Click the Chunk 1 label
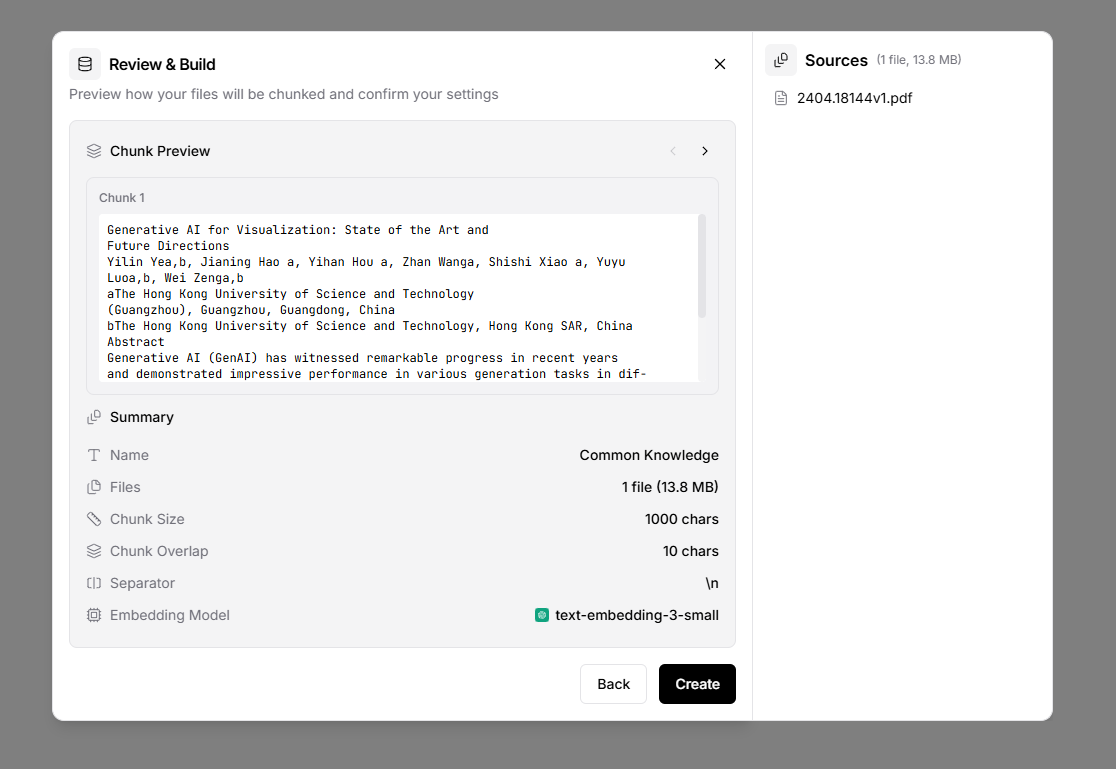This screenshot has height=769, width=1116. pyautogui.click(x=122, y=198)
